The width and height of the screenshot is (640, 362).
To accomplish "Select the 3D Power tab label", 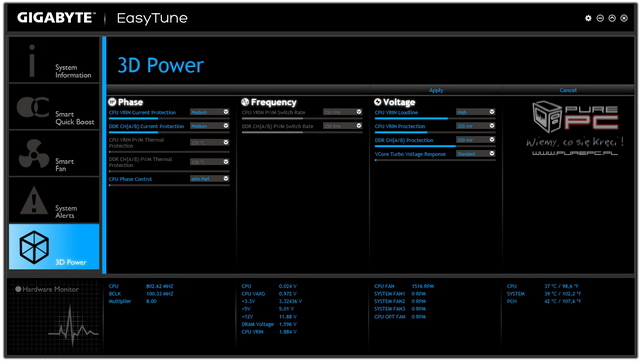I will (x=71, y=262).
